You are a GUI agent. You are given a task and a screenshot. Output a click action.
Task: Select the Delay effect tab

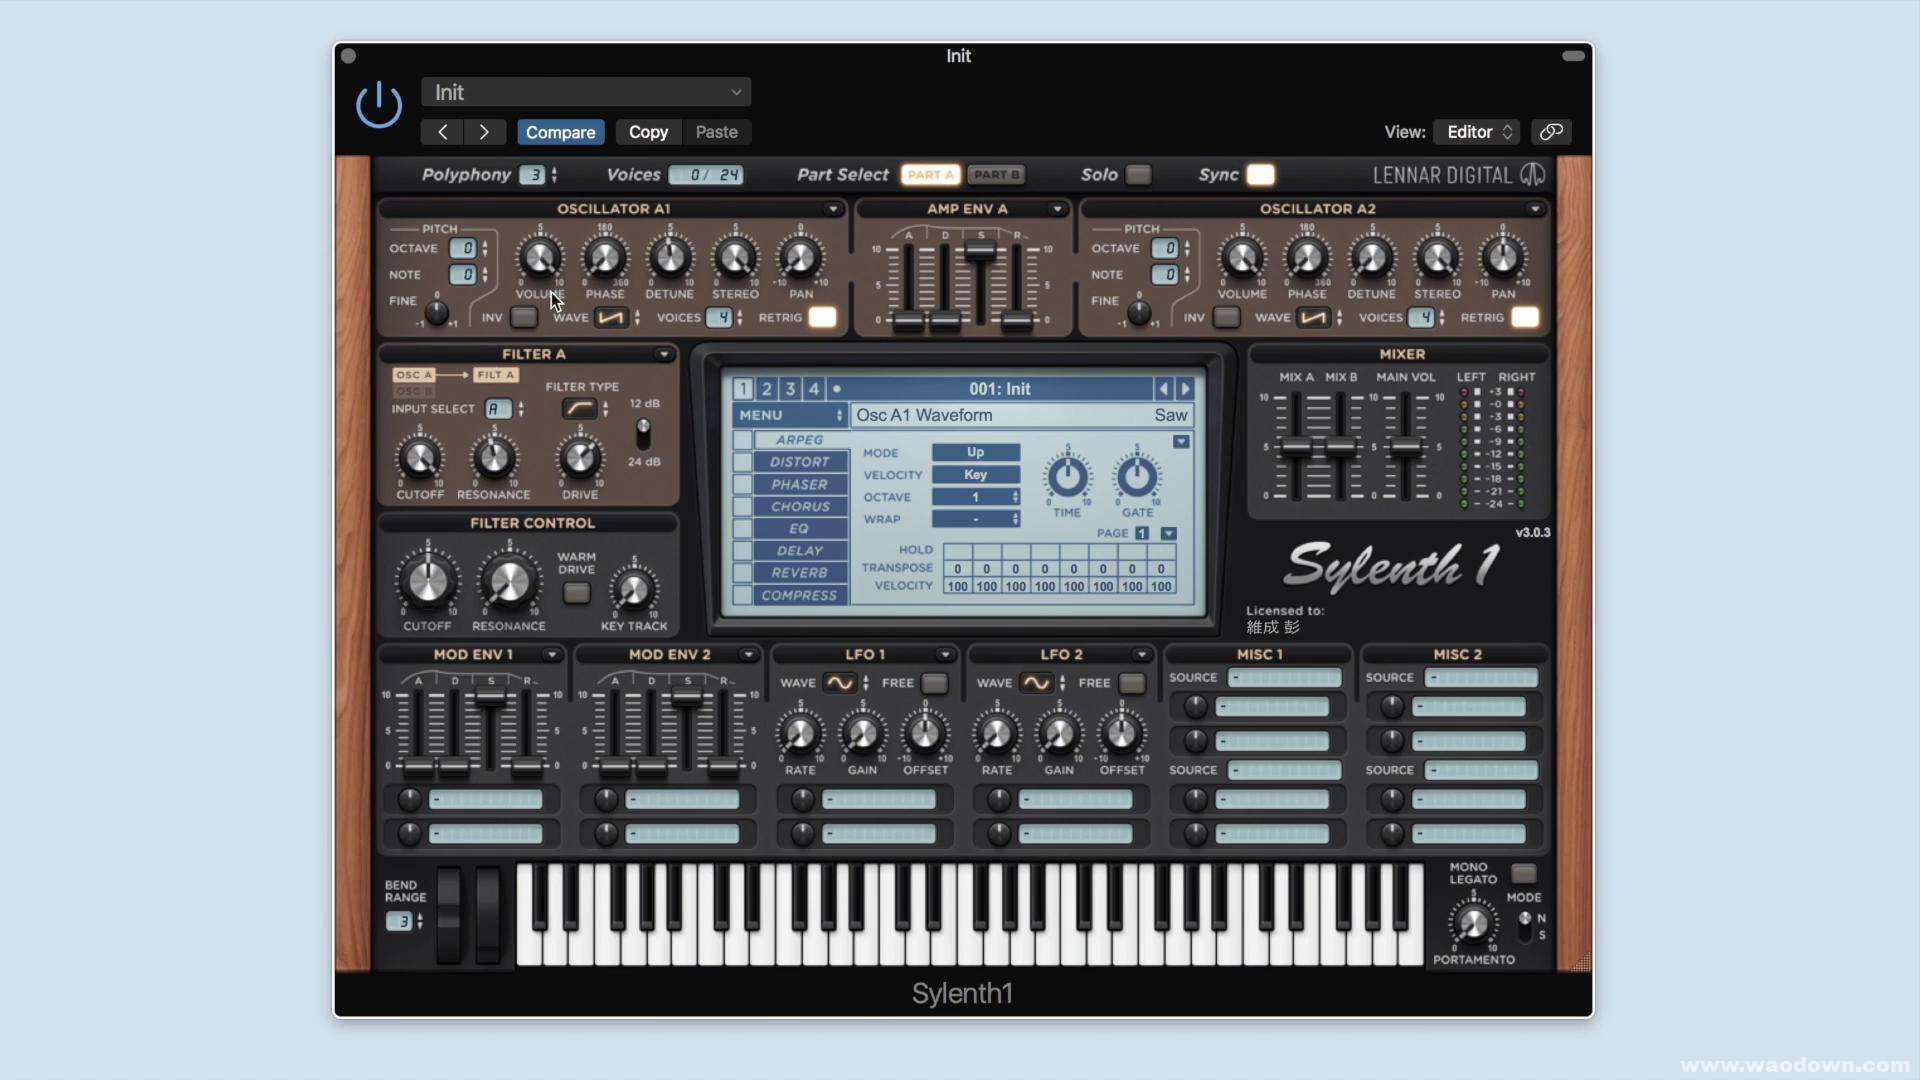pyautogui.click(x=800, y=551)
